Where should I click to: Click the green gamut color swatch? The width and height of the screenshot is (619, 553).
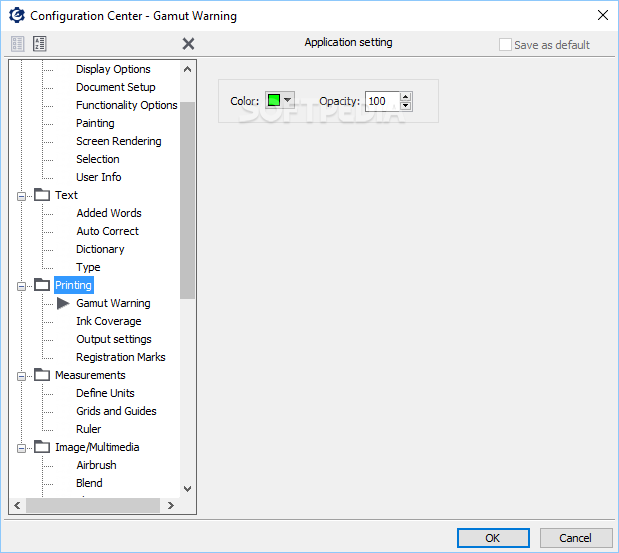pos(274,100)
